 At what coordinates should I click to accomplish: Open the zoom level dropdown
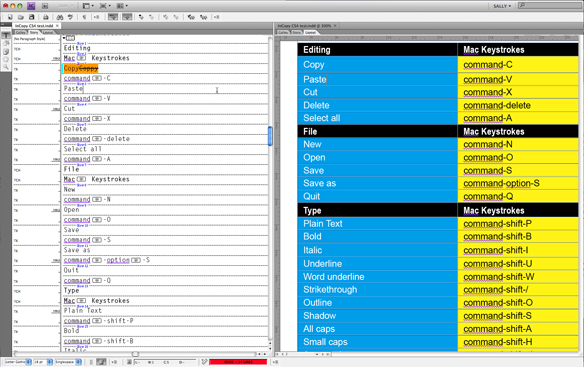click(66, 6)
